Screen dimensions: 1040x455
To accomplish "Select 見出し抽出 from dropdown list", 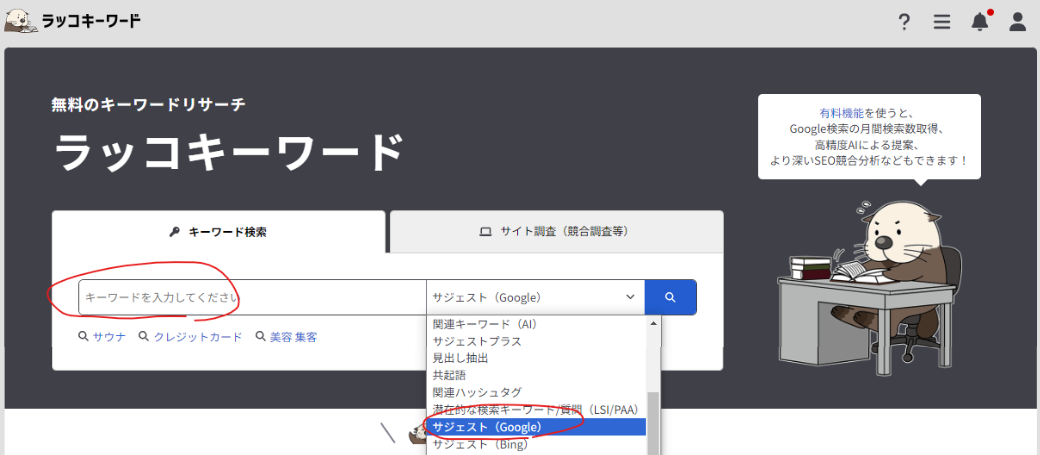I will [x=536, y=358].
